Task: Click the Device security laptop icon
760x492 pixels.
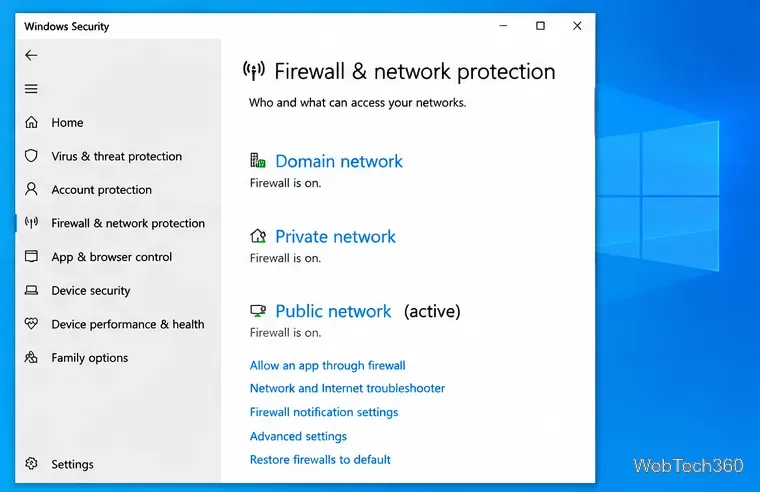Action: click(x=31, y=290)
